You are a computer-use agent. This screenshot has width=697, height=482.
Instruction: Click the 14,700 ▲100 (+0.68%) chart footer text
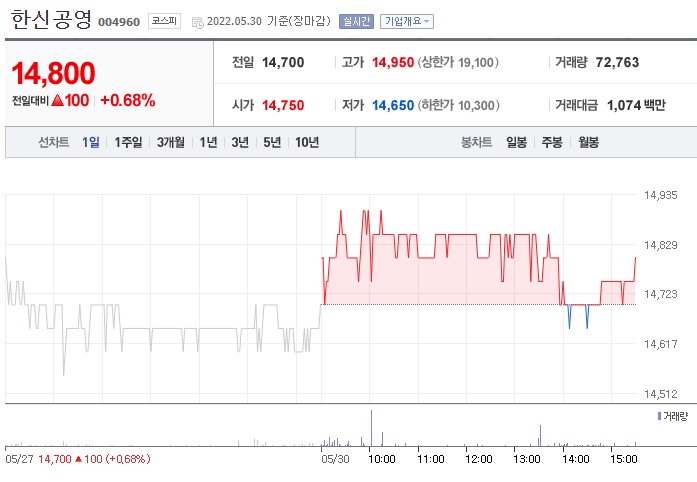(94, 459)
